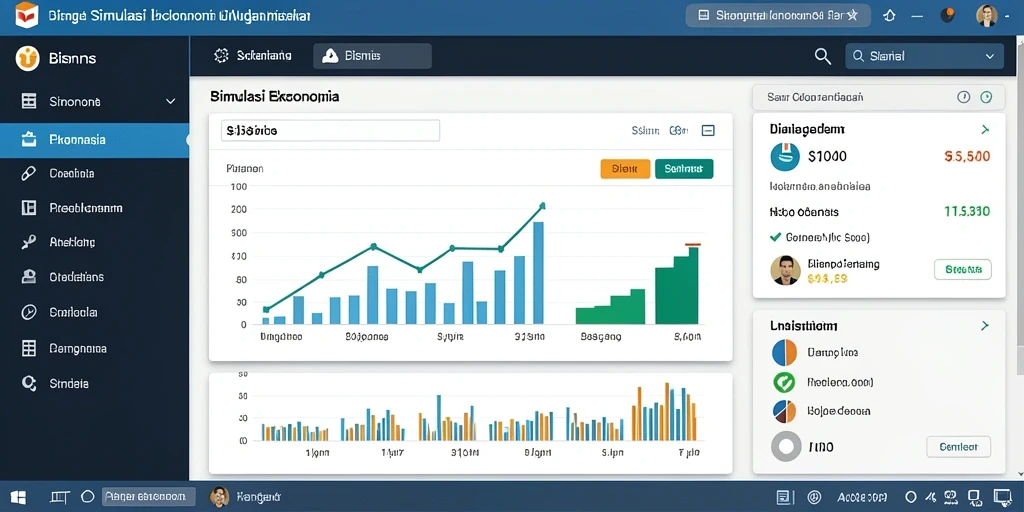Click the orange Bisnns logo circle in sidebar
Image resolution: width=1024 pixels, height=512 pixels.
click(x=27, y=58)
